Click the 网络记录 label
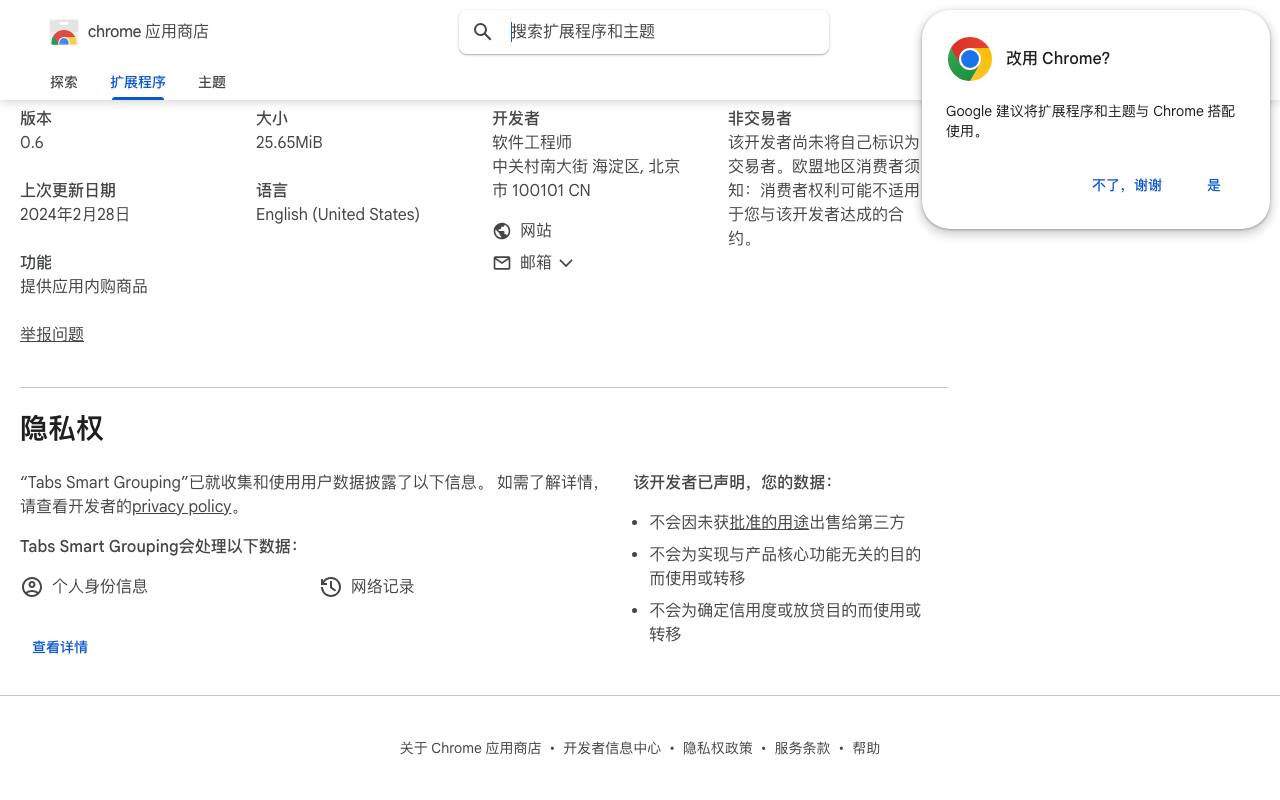 pos(383,587)
